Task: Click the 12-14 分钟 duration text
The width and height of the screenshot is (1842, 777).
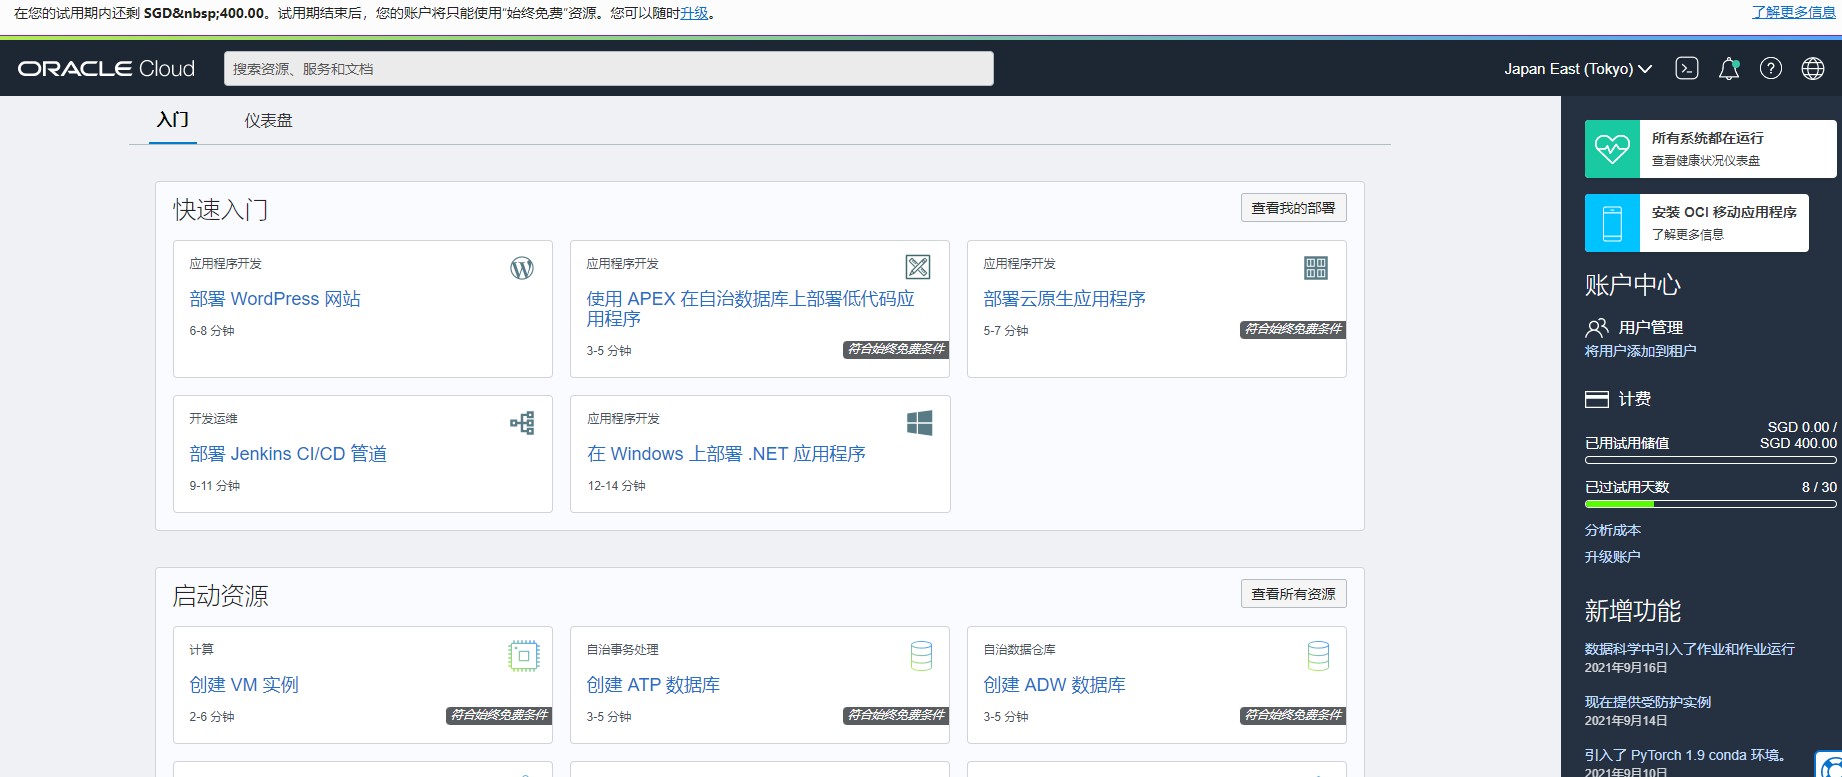Action: click(616, 486)
